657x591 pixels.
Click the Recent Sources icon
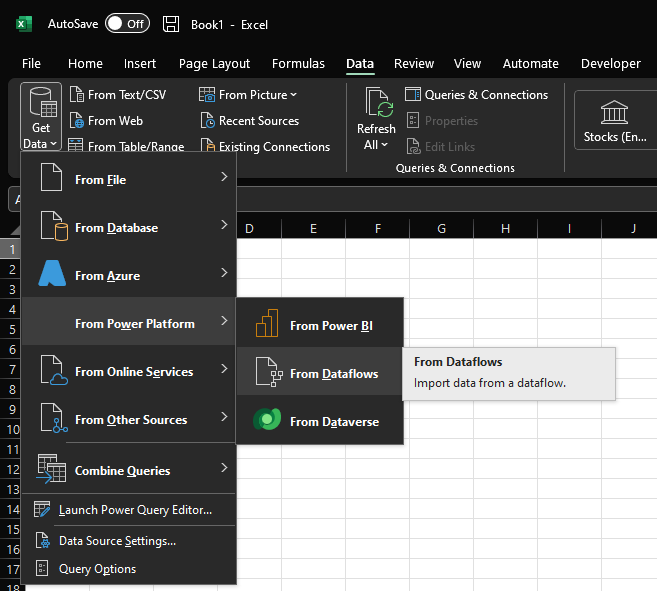click(207, 121)
